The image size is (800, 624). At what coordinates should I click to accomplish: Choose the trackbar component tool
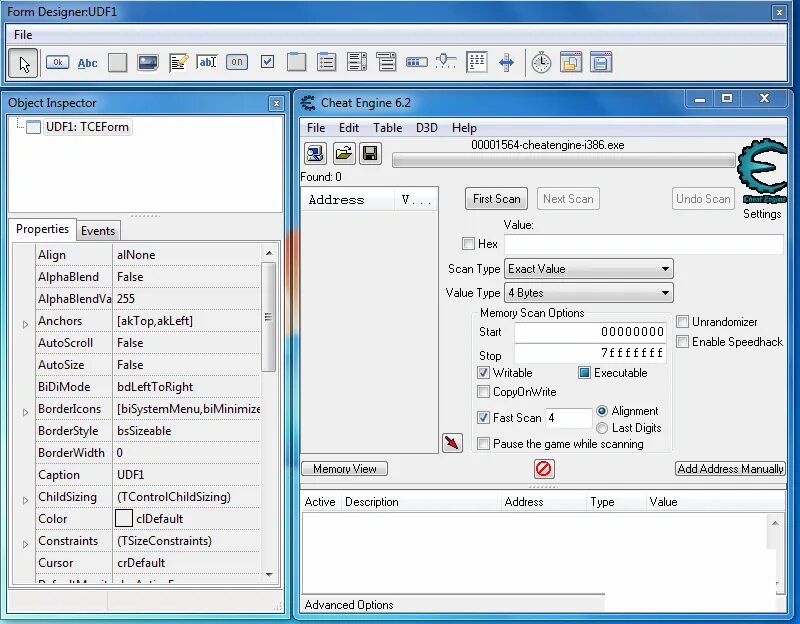coord(446,62)
